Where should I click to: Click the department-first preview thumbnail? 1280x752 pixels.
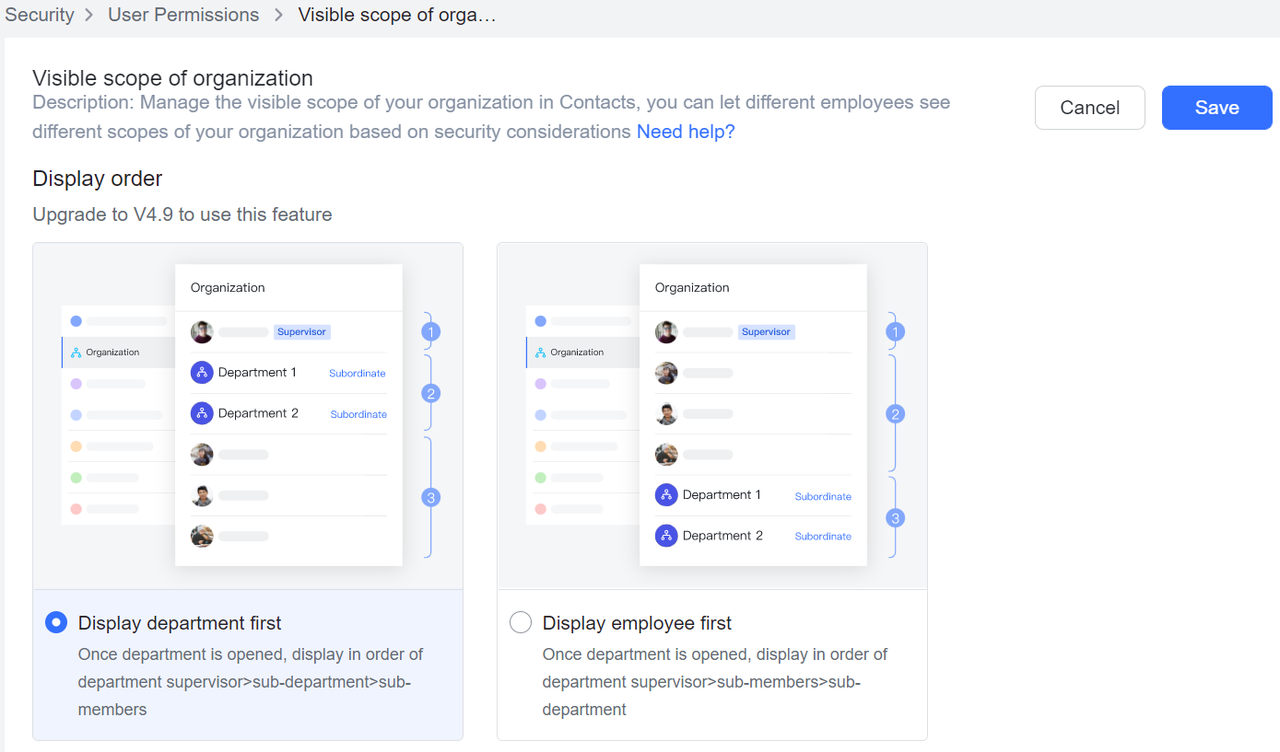click(248, 416)
